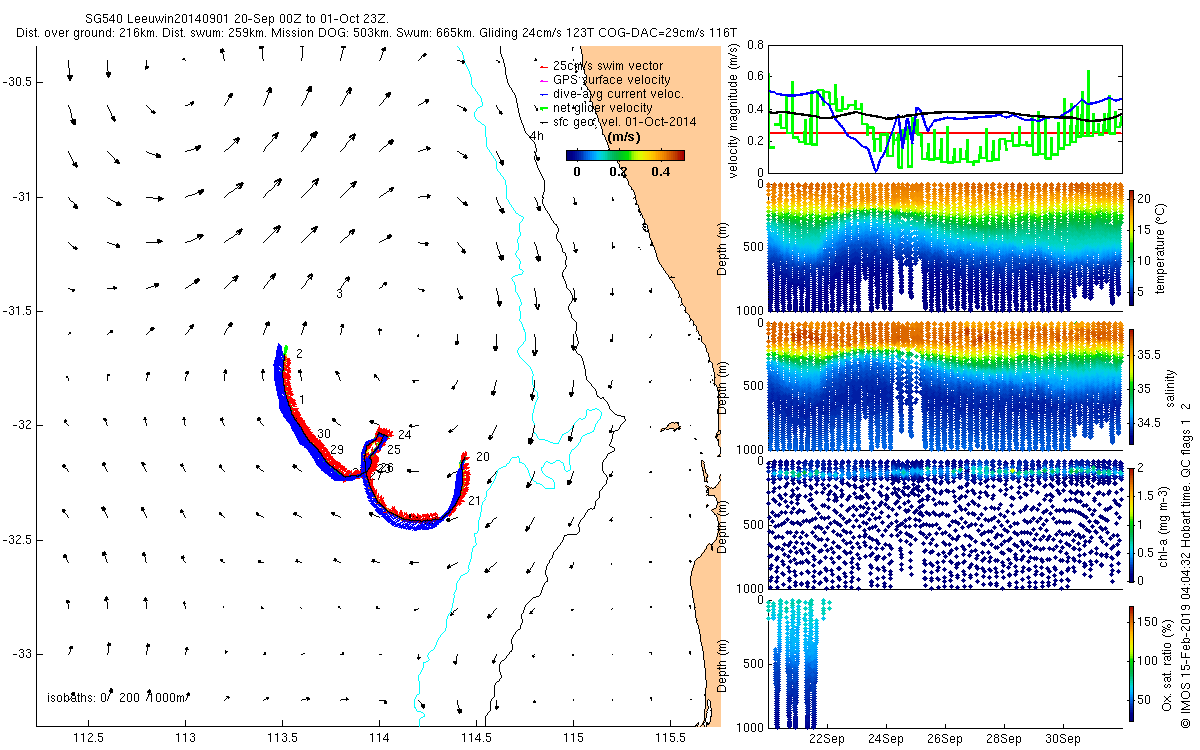
Task: Click the (m/s) label above the map colorbar
Action: [x=625, y=137]
